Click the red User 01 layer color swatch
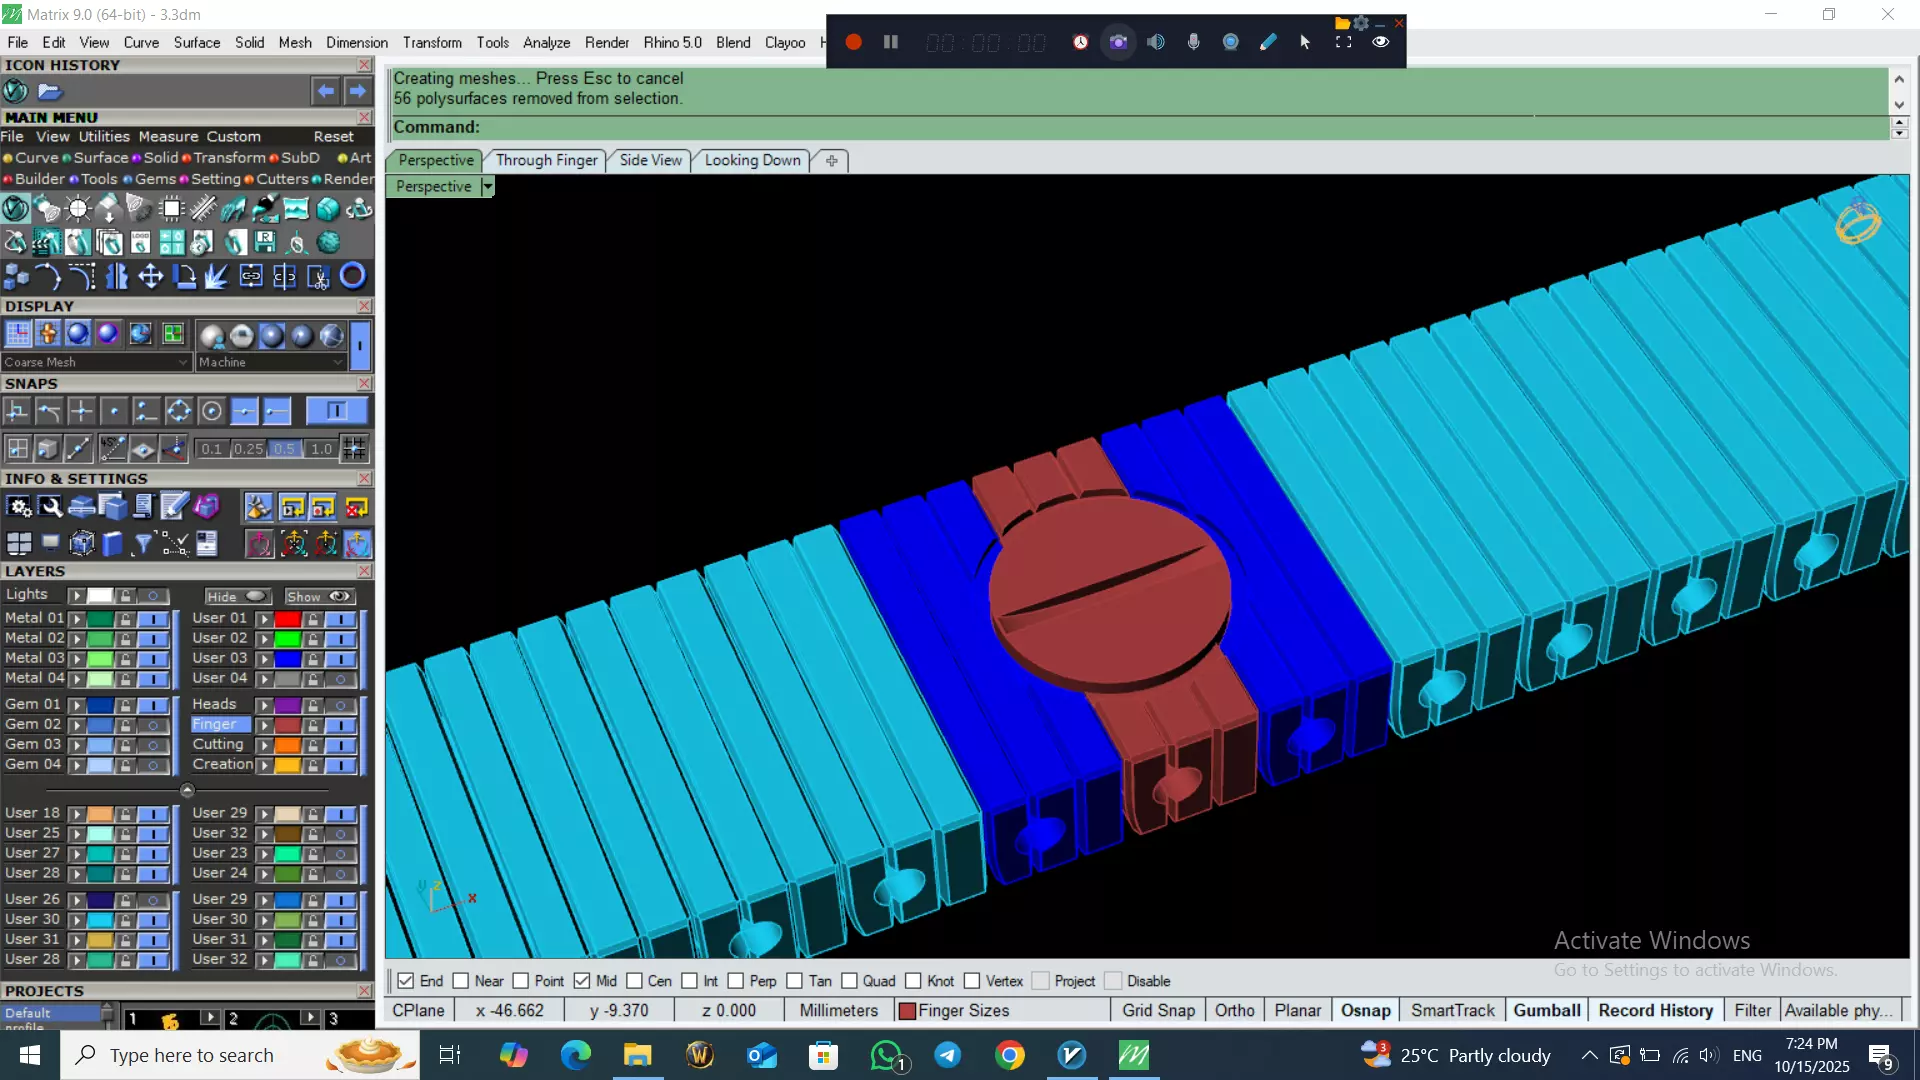This screenshot has width=1920, height=1080. pos(288,619)
